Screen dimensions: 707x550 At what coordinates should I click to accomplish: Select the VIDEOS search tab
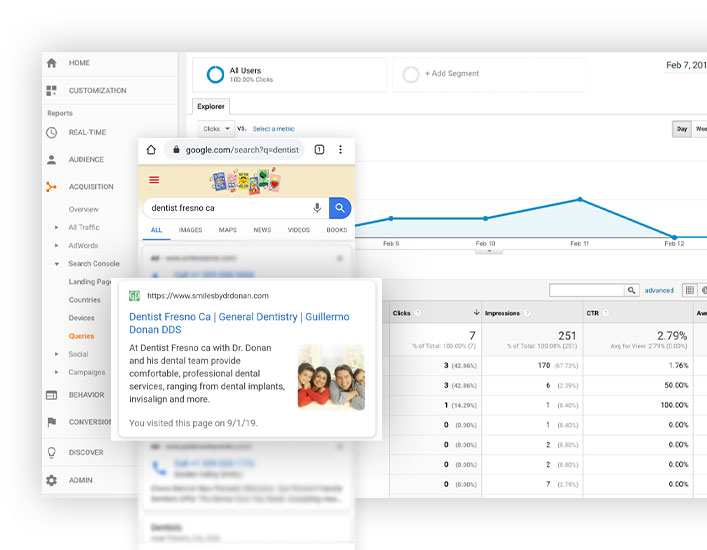(x=298, y=230)
